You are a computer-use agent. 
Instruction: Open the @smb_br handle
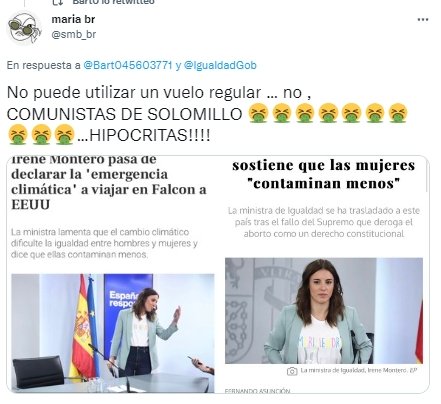coord(74,34)
